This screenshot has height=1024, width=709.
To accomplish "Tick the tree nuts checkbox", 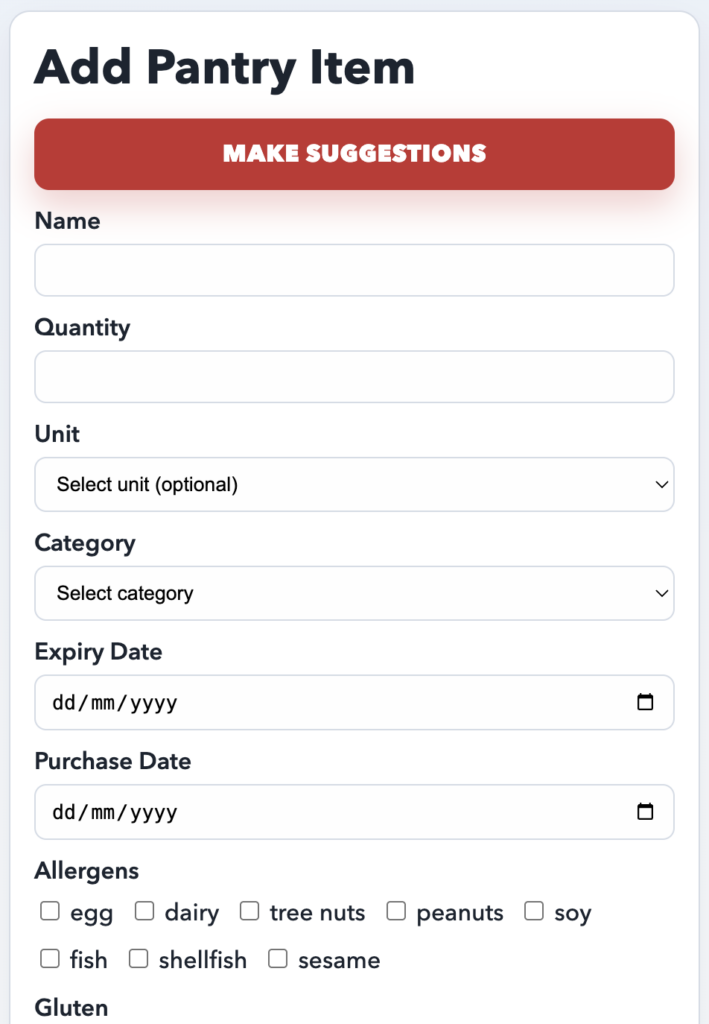I will click(248, 911).
